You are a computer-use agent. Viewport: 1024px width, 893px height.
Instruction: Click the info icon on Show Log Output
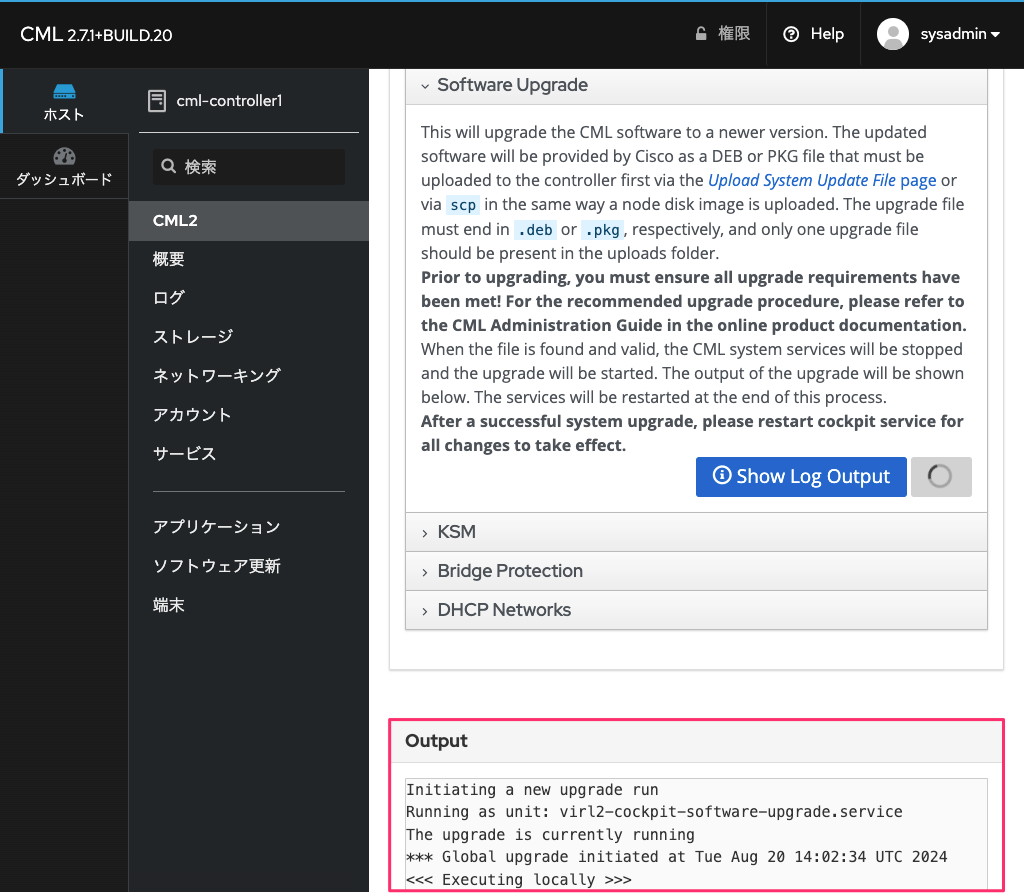point(722,475)
